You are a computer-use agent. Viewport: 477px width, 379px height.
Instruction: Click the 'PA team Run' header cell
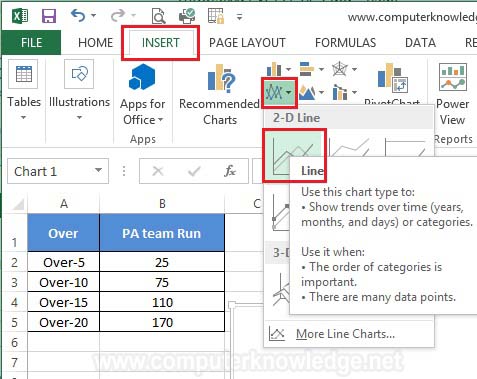[162, 233]
